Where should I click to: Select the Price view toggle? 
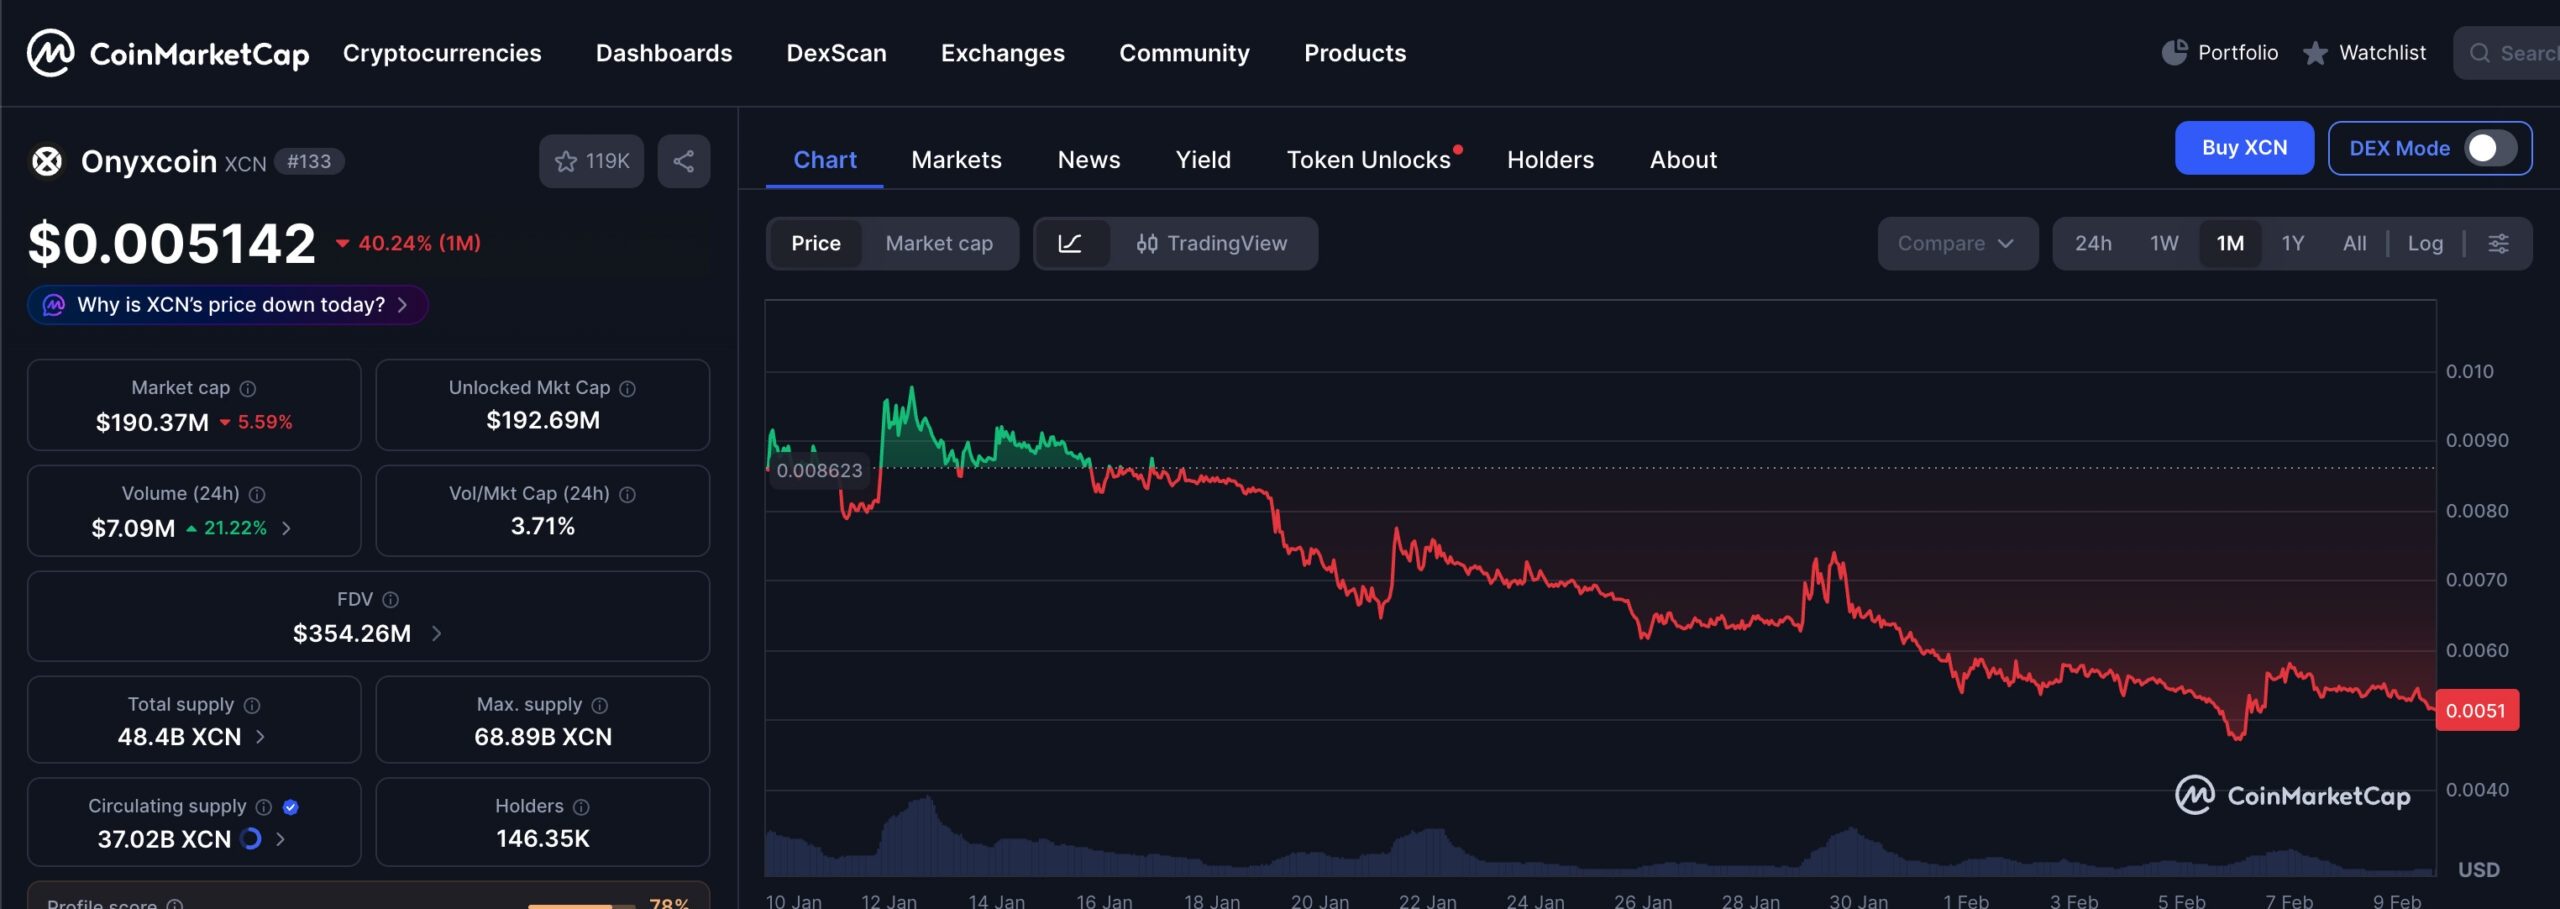[815, 243]
